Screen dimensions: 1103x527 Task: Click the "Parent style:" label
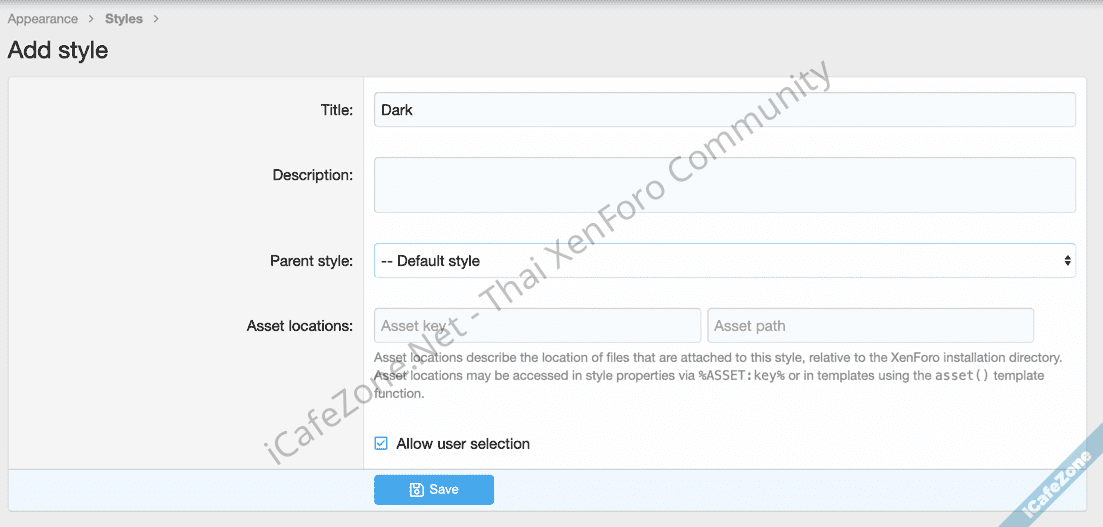311,261
